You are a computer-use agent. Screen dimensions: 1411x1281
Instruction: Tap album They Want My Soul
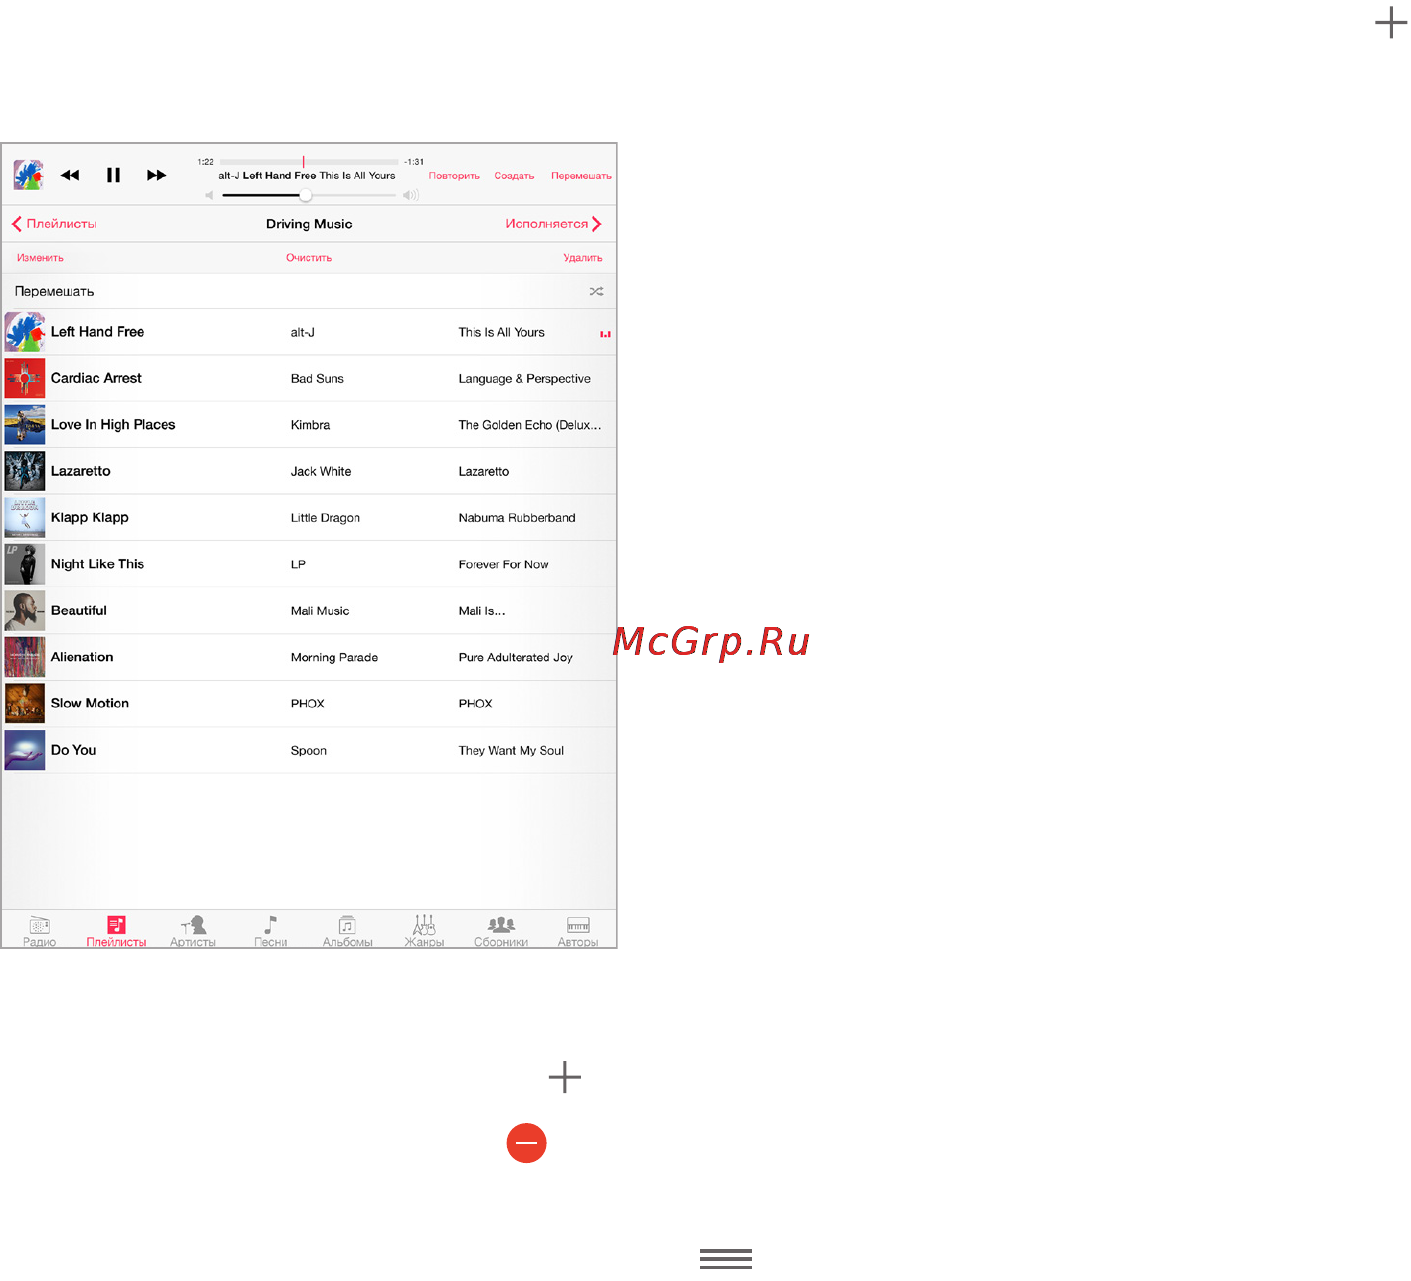(x=511, y=751)
